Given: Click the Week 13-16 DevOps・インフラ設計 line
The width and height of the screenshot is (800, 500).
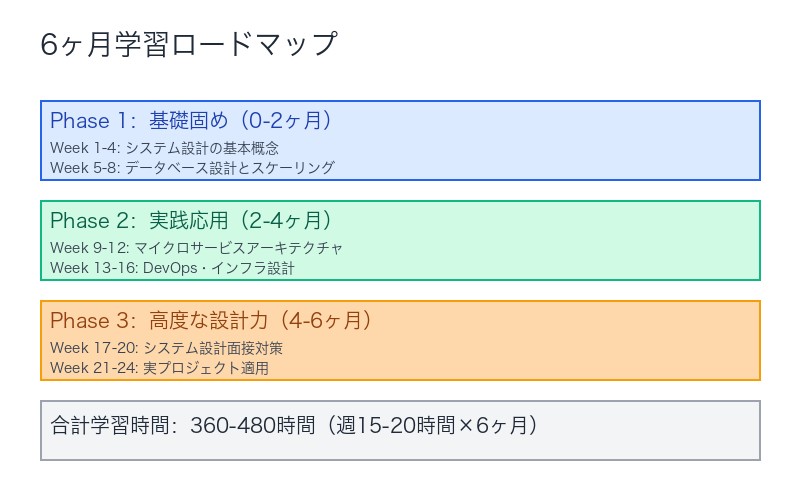Looking at the screenshot, I should pos(172,268).
